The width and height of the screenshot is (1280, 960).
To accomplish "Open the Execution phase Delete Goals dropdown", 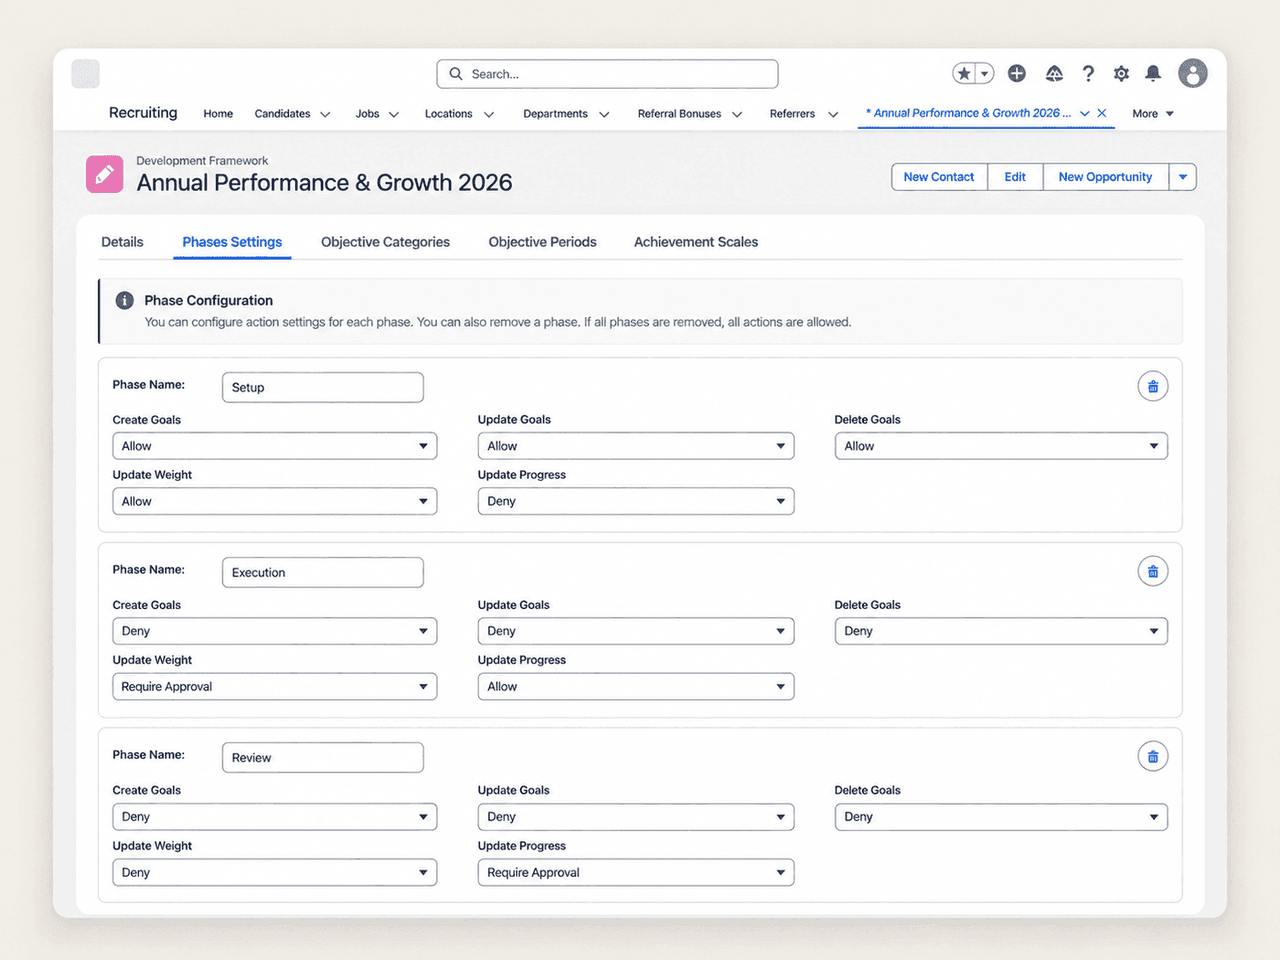I will pos(1001,631).
